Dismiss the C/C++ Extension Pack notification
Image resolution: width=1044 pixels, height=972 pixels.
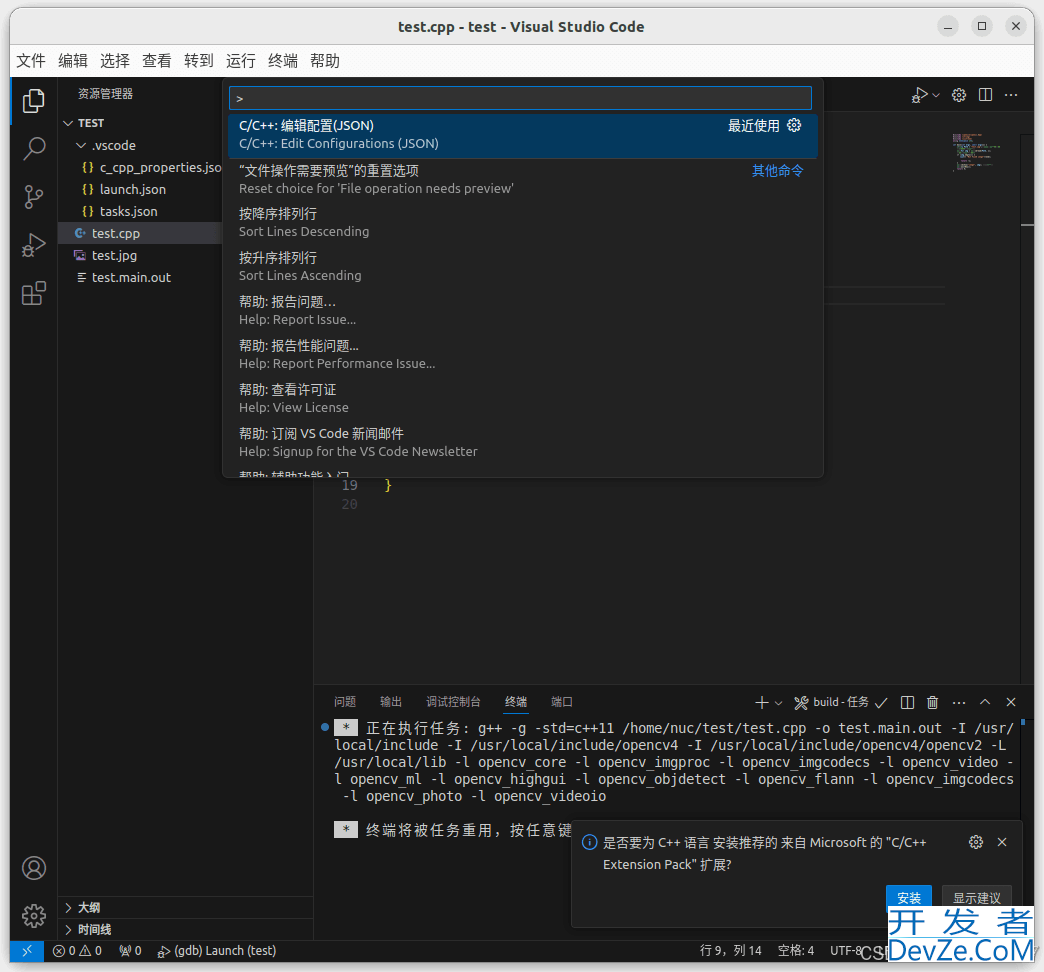[1001, 842]
